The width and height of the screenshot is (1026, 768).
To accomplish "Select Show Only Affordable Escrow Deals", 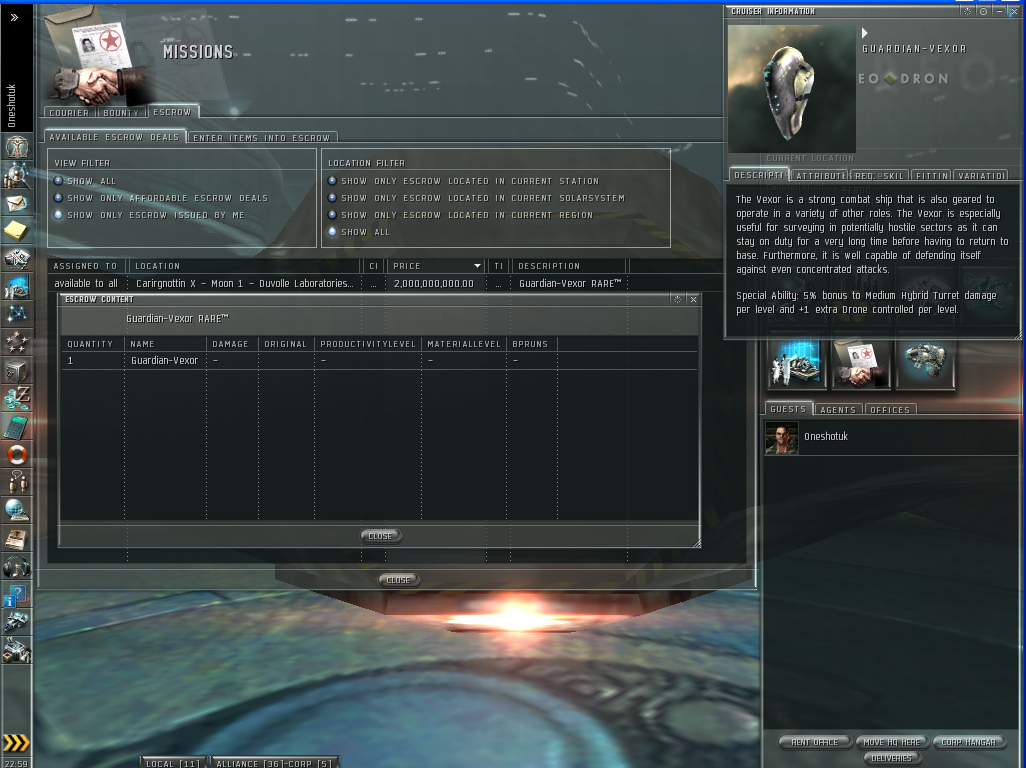I will 58,198.
